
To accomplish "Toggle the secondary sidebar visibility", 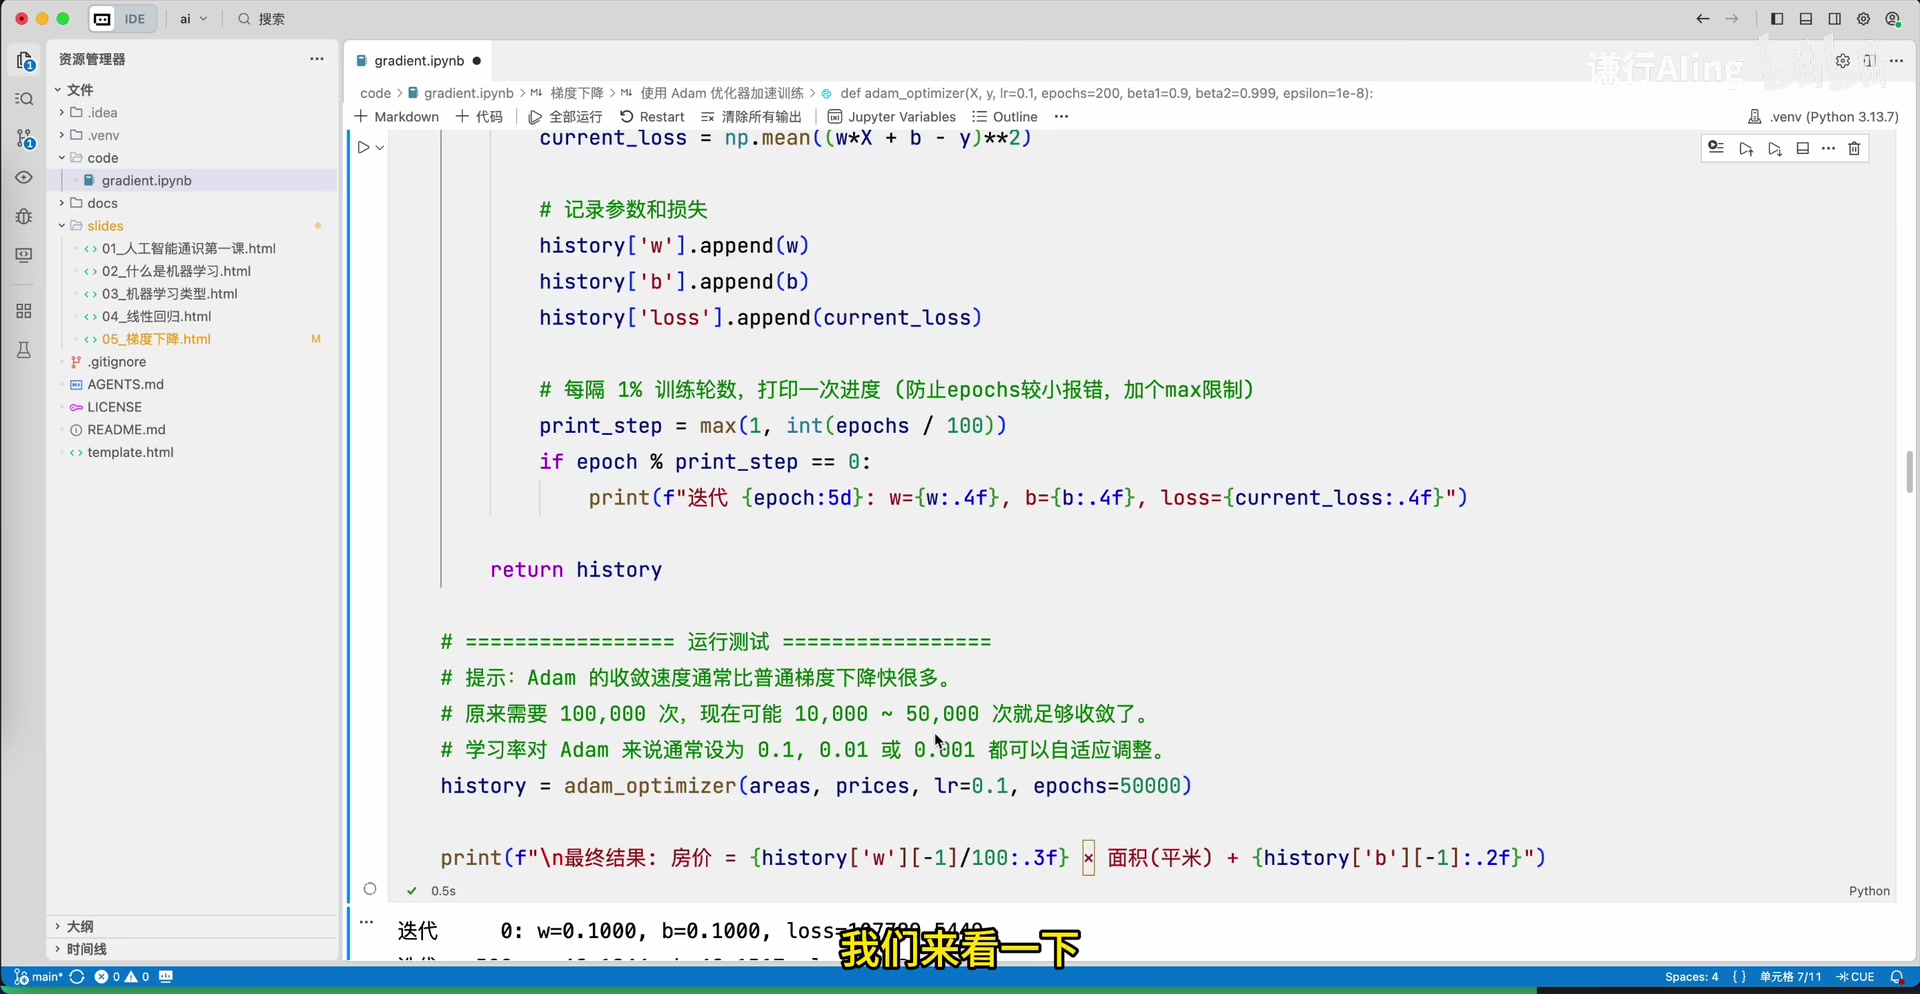I will point(1835,19).
